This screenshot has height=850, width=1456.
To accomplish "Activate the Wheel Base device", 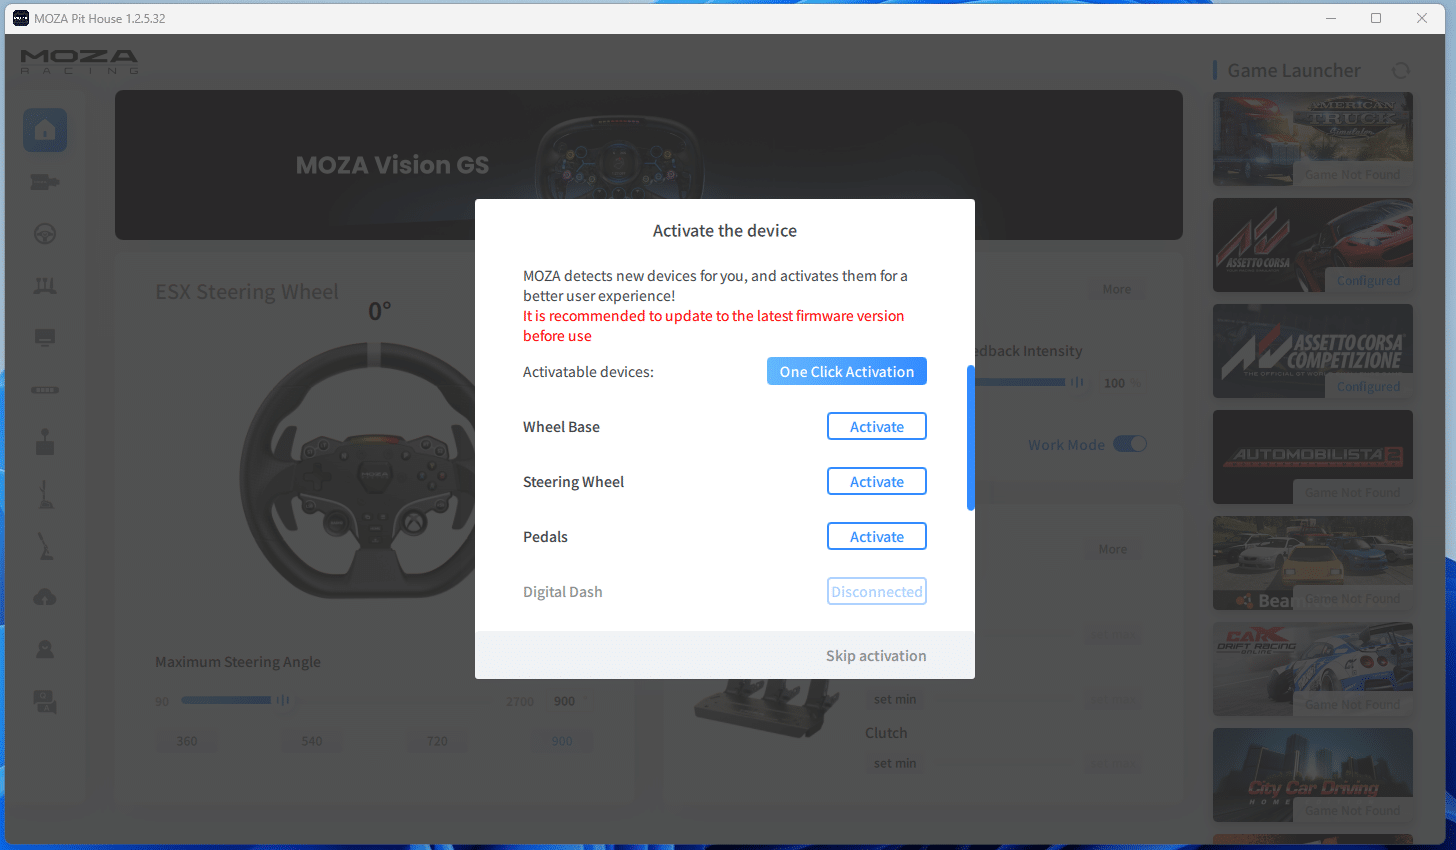I will [x=876, y=426].
